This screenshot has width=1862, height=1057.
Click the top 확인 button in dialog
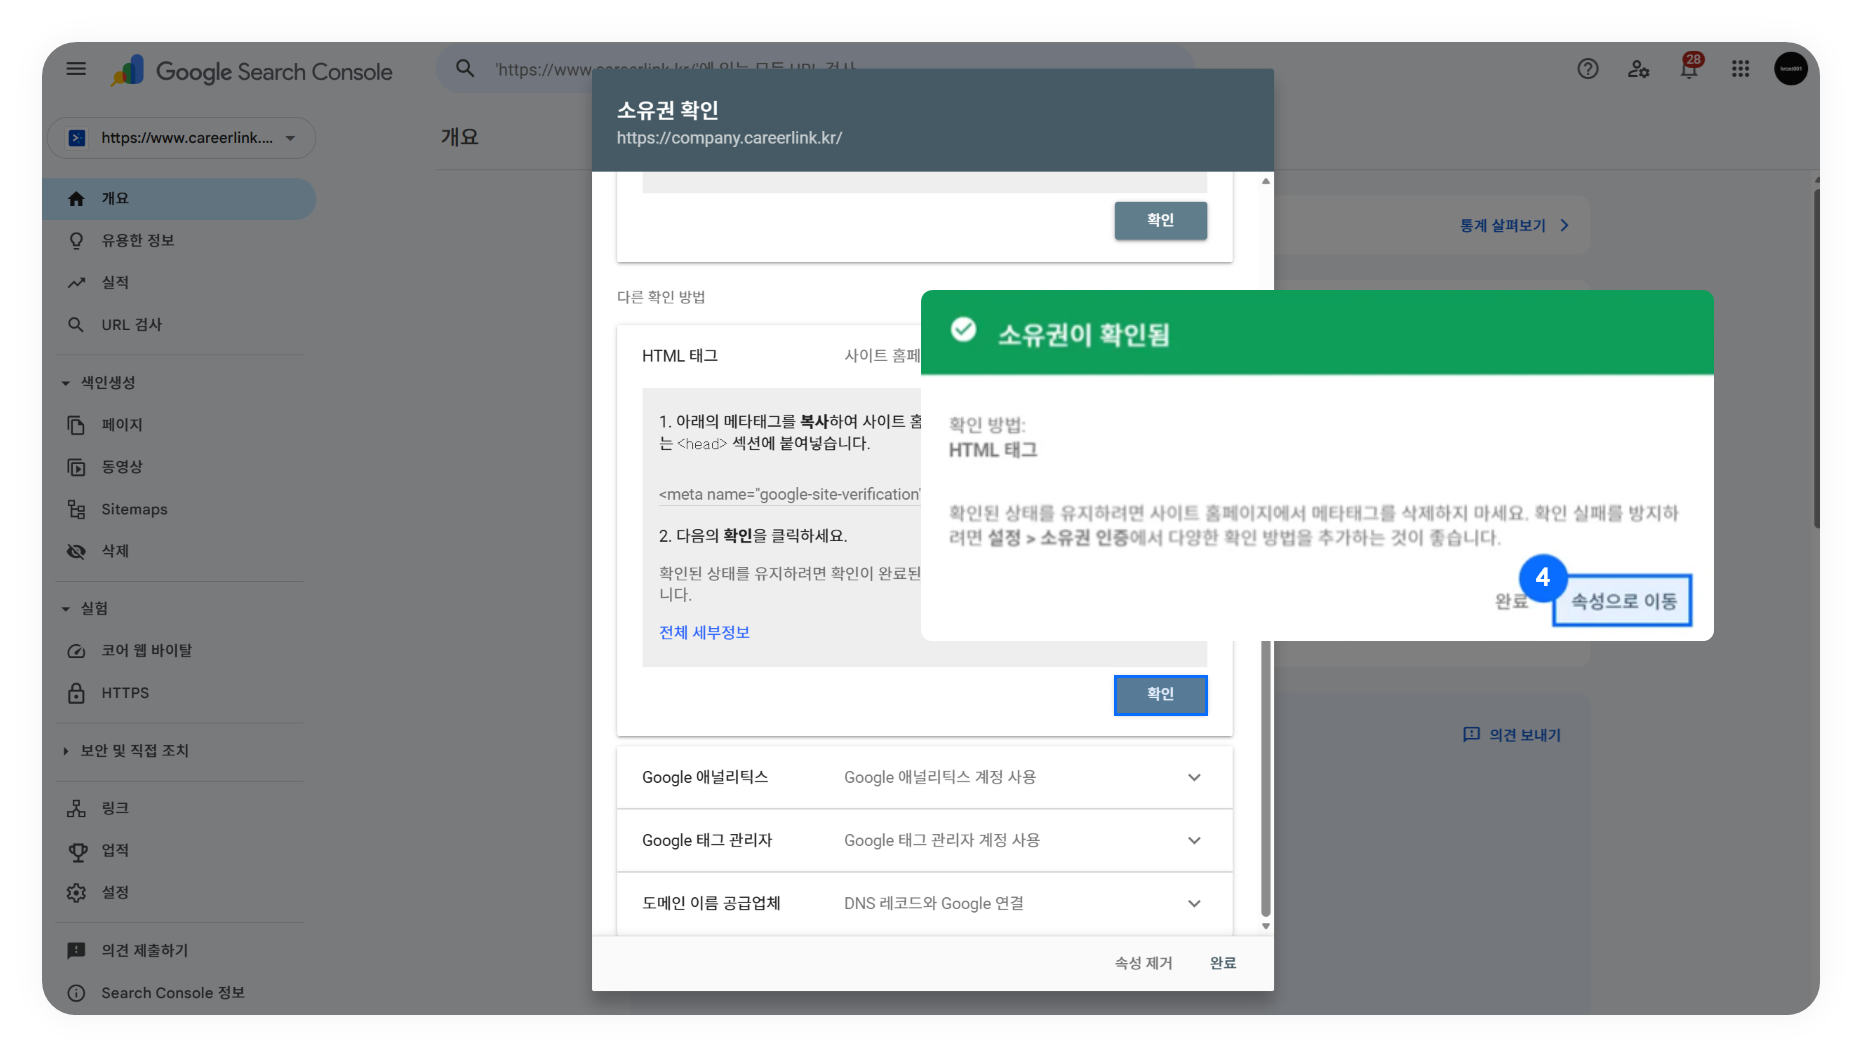(1160, 221)
